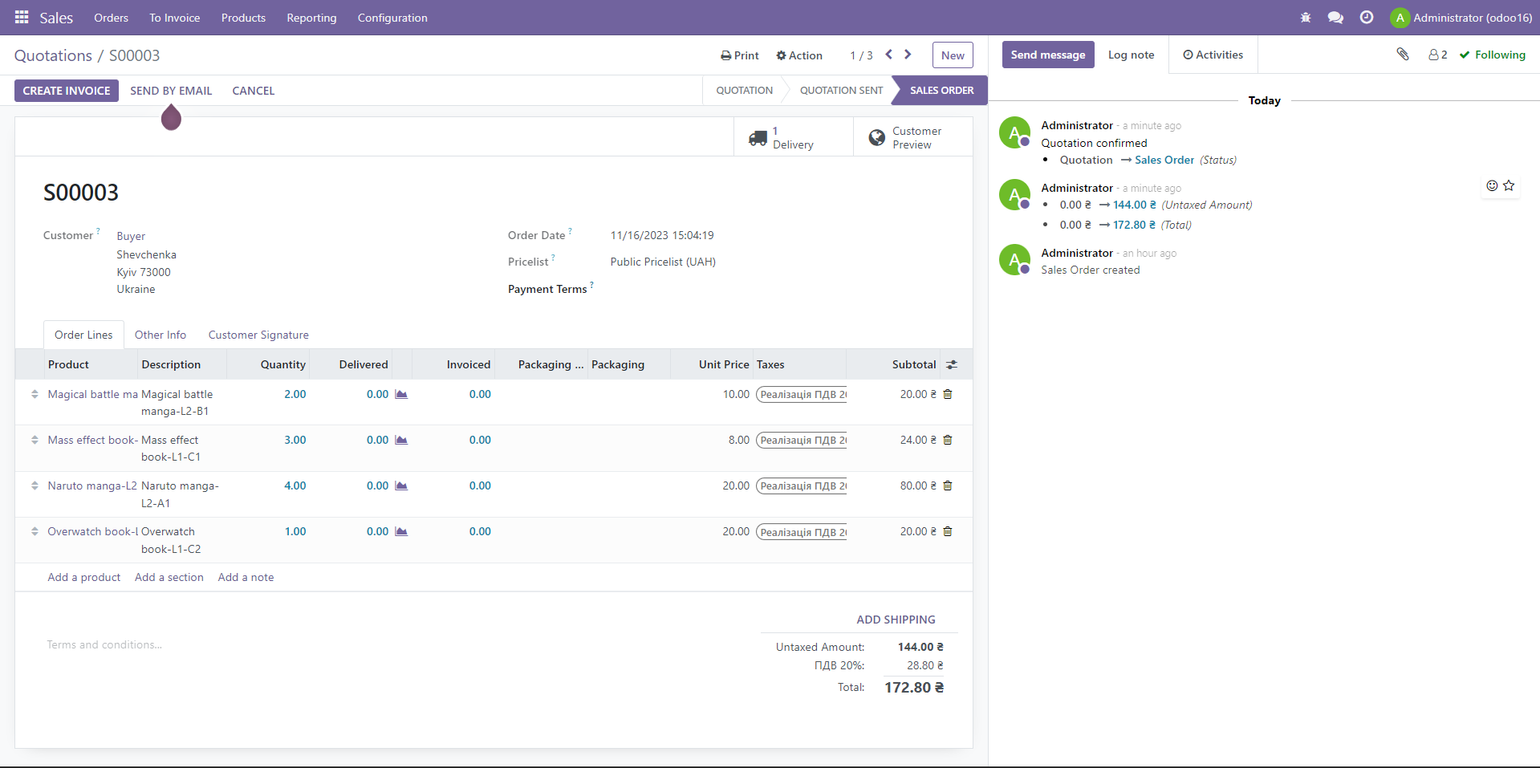Show the followers count icon
Image resolution: width=1540 pixels, height=768 pixels.
tap(1438, 55)
